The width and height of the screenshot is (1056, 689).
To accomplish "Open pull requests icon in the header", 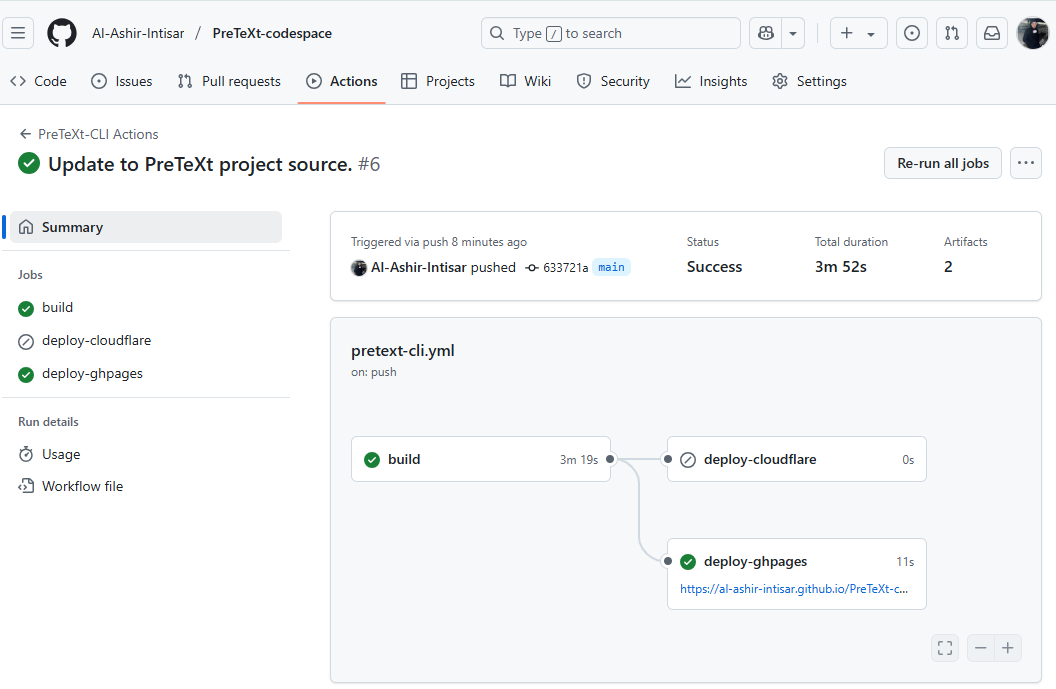I will 952,33.
